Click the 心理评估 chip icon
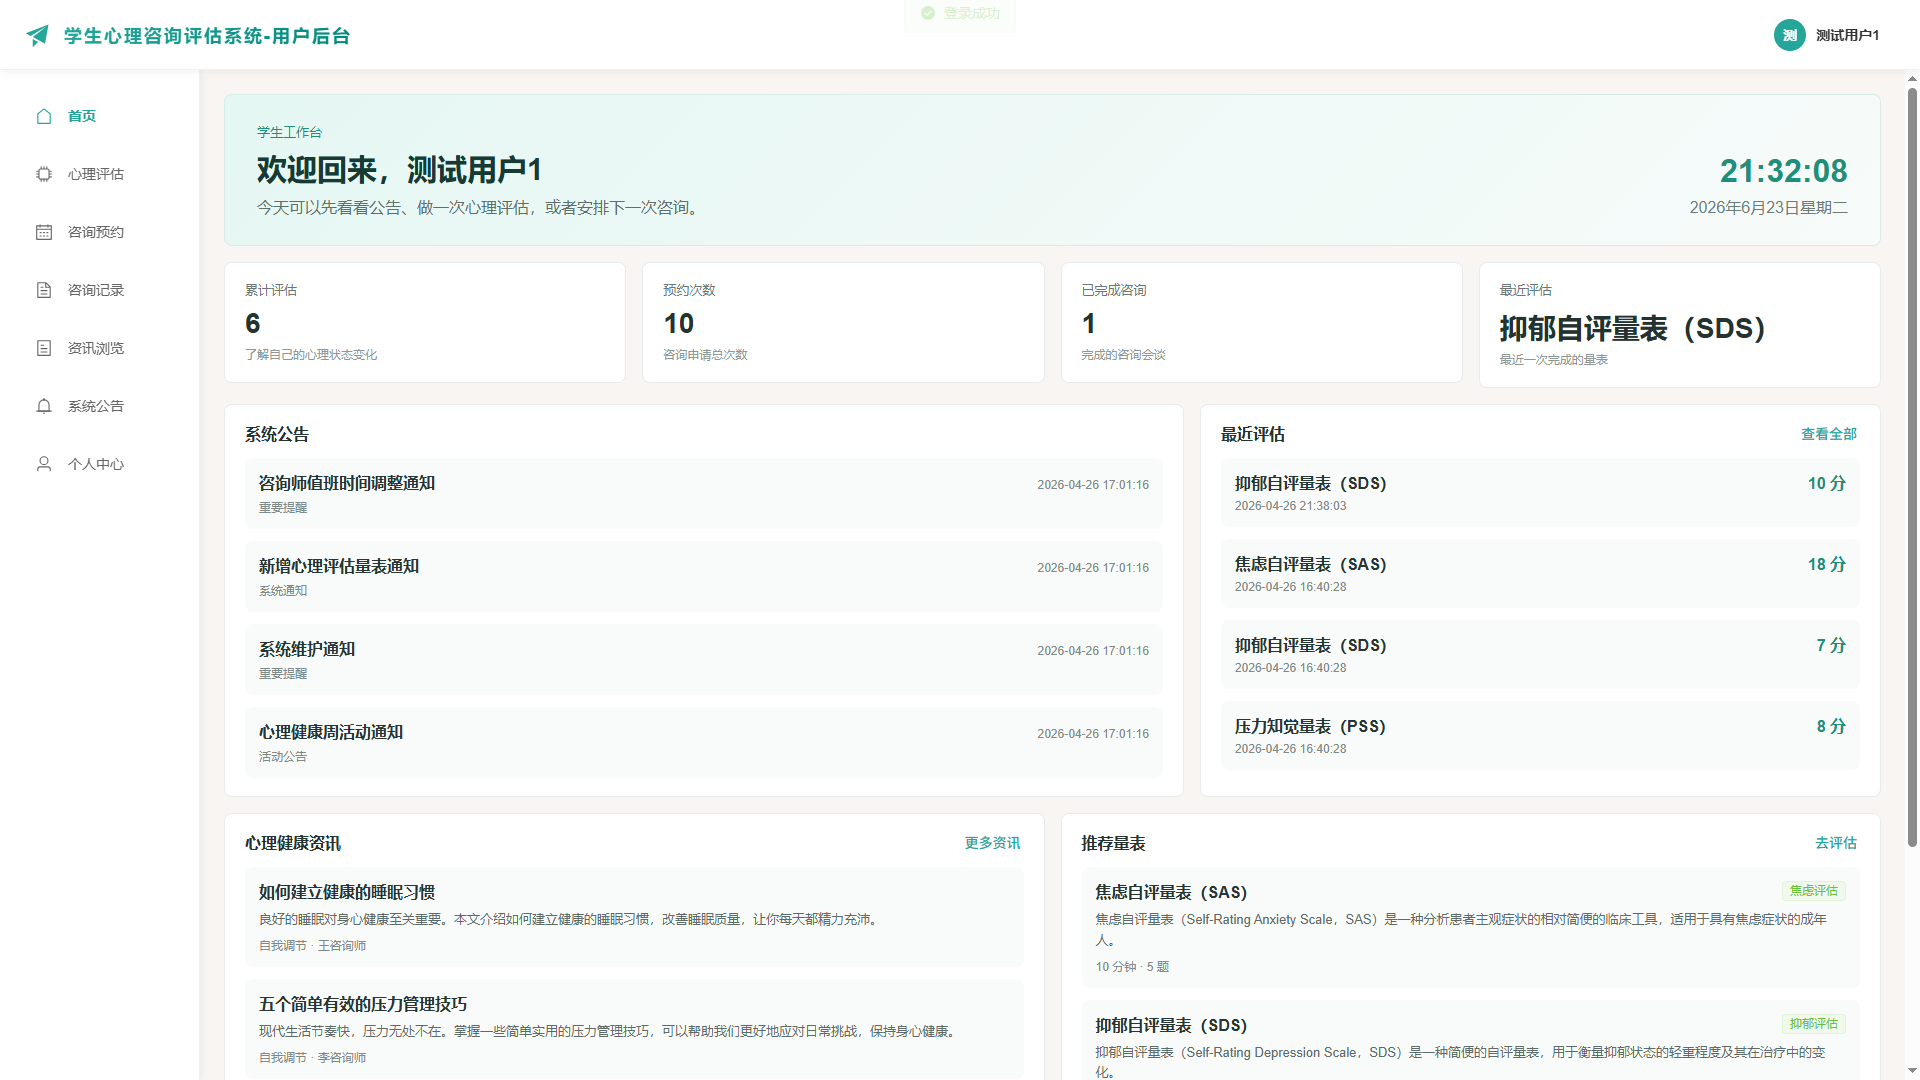The width and height of the screenshot is (1920, 1080). coord(44,174)
